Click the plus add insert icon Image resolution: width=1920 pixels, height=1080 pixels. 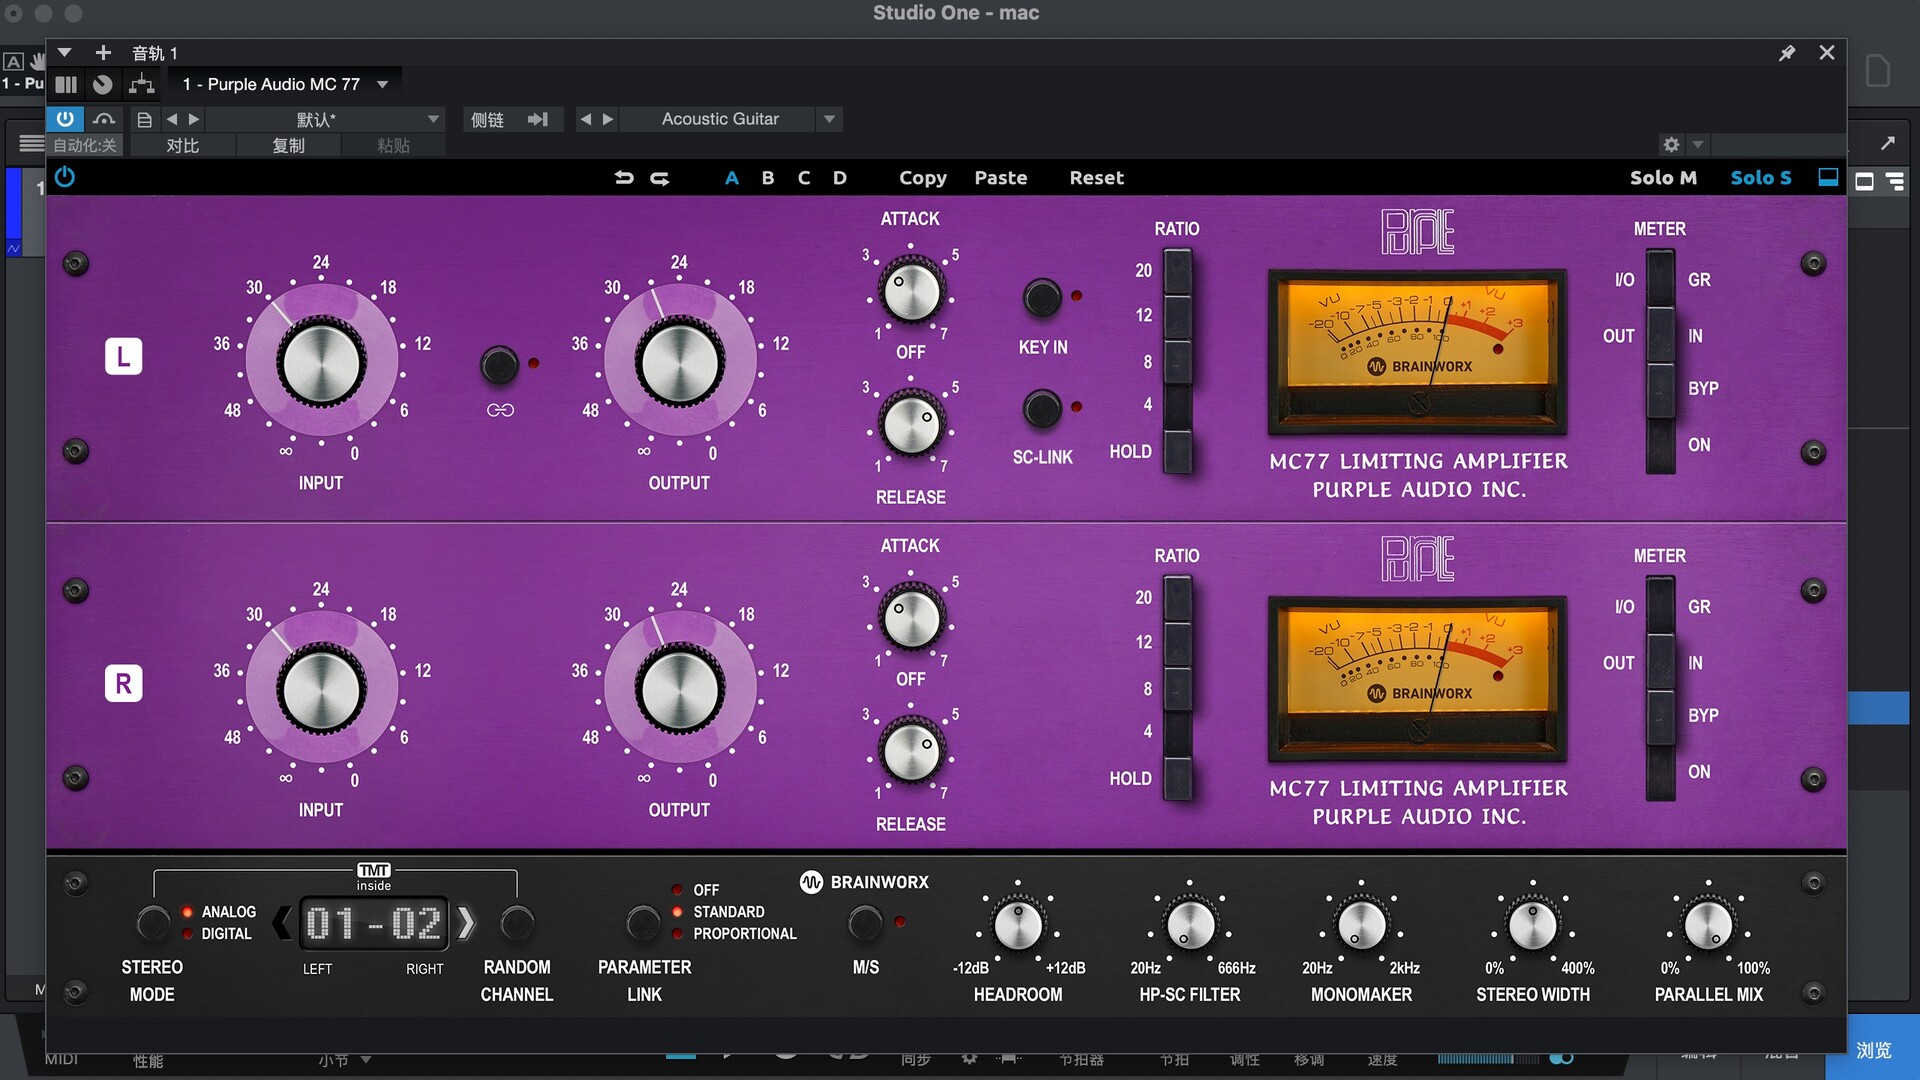[x=103, y=52]
